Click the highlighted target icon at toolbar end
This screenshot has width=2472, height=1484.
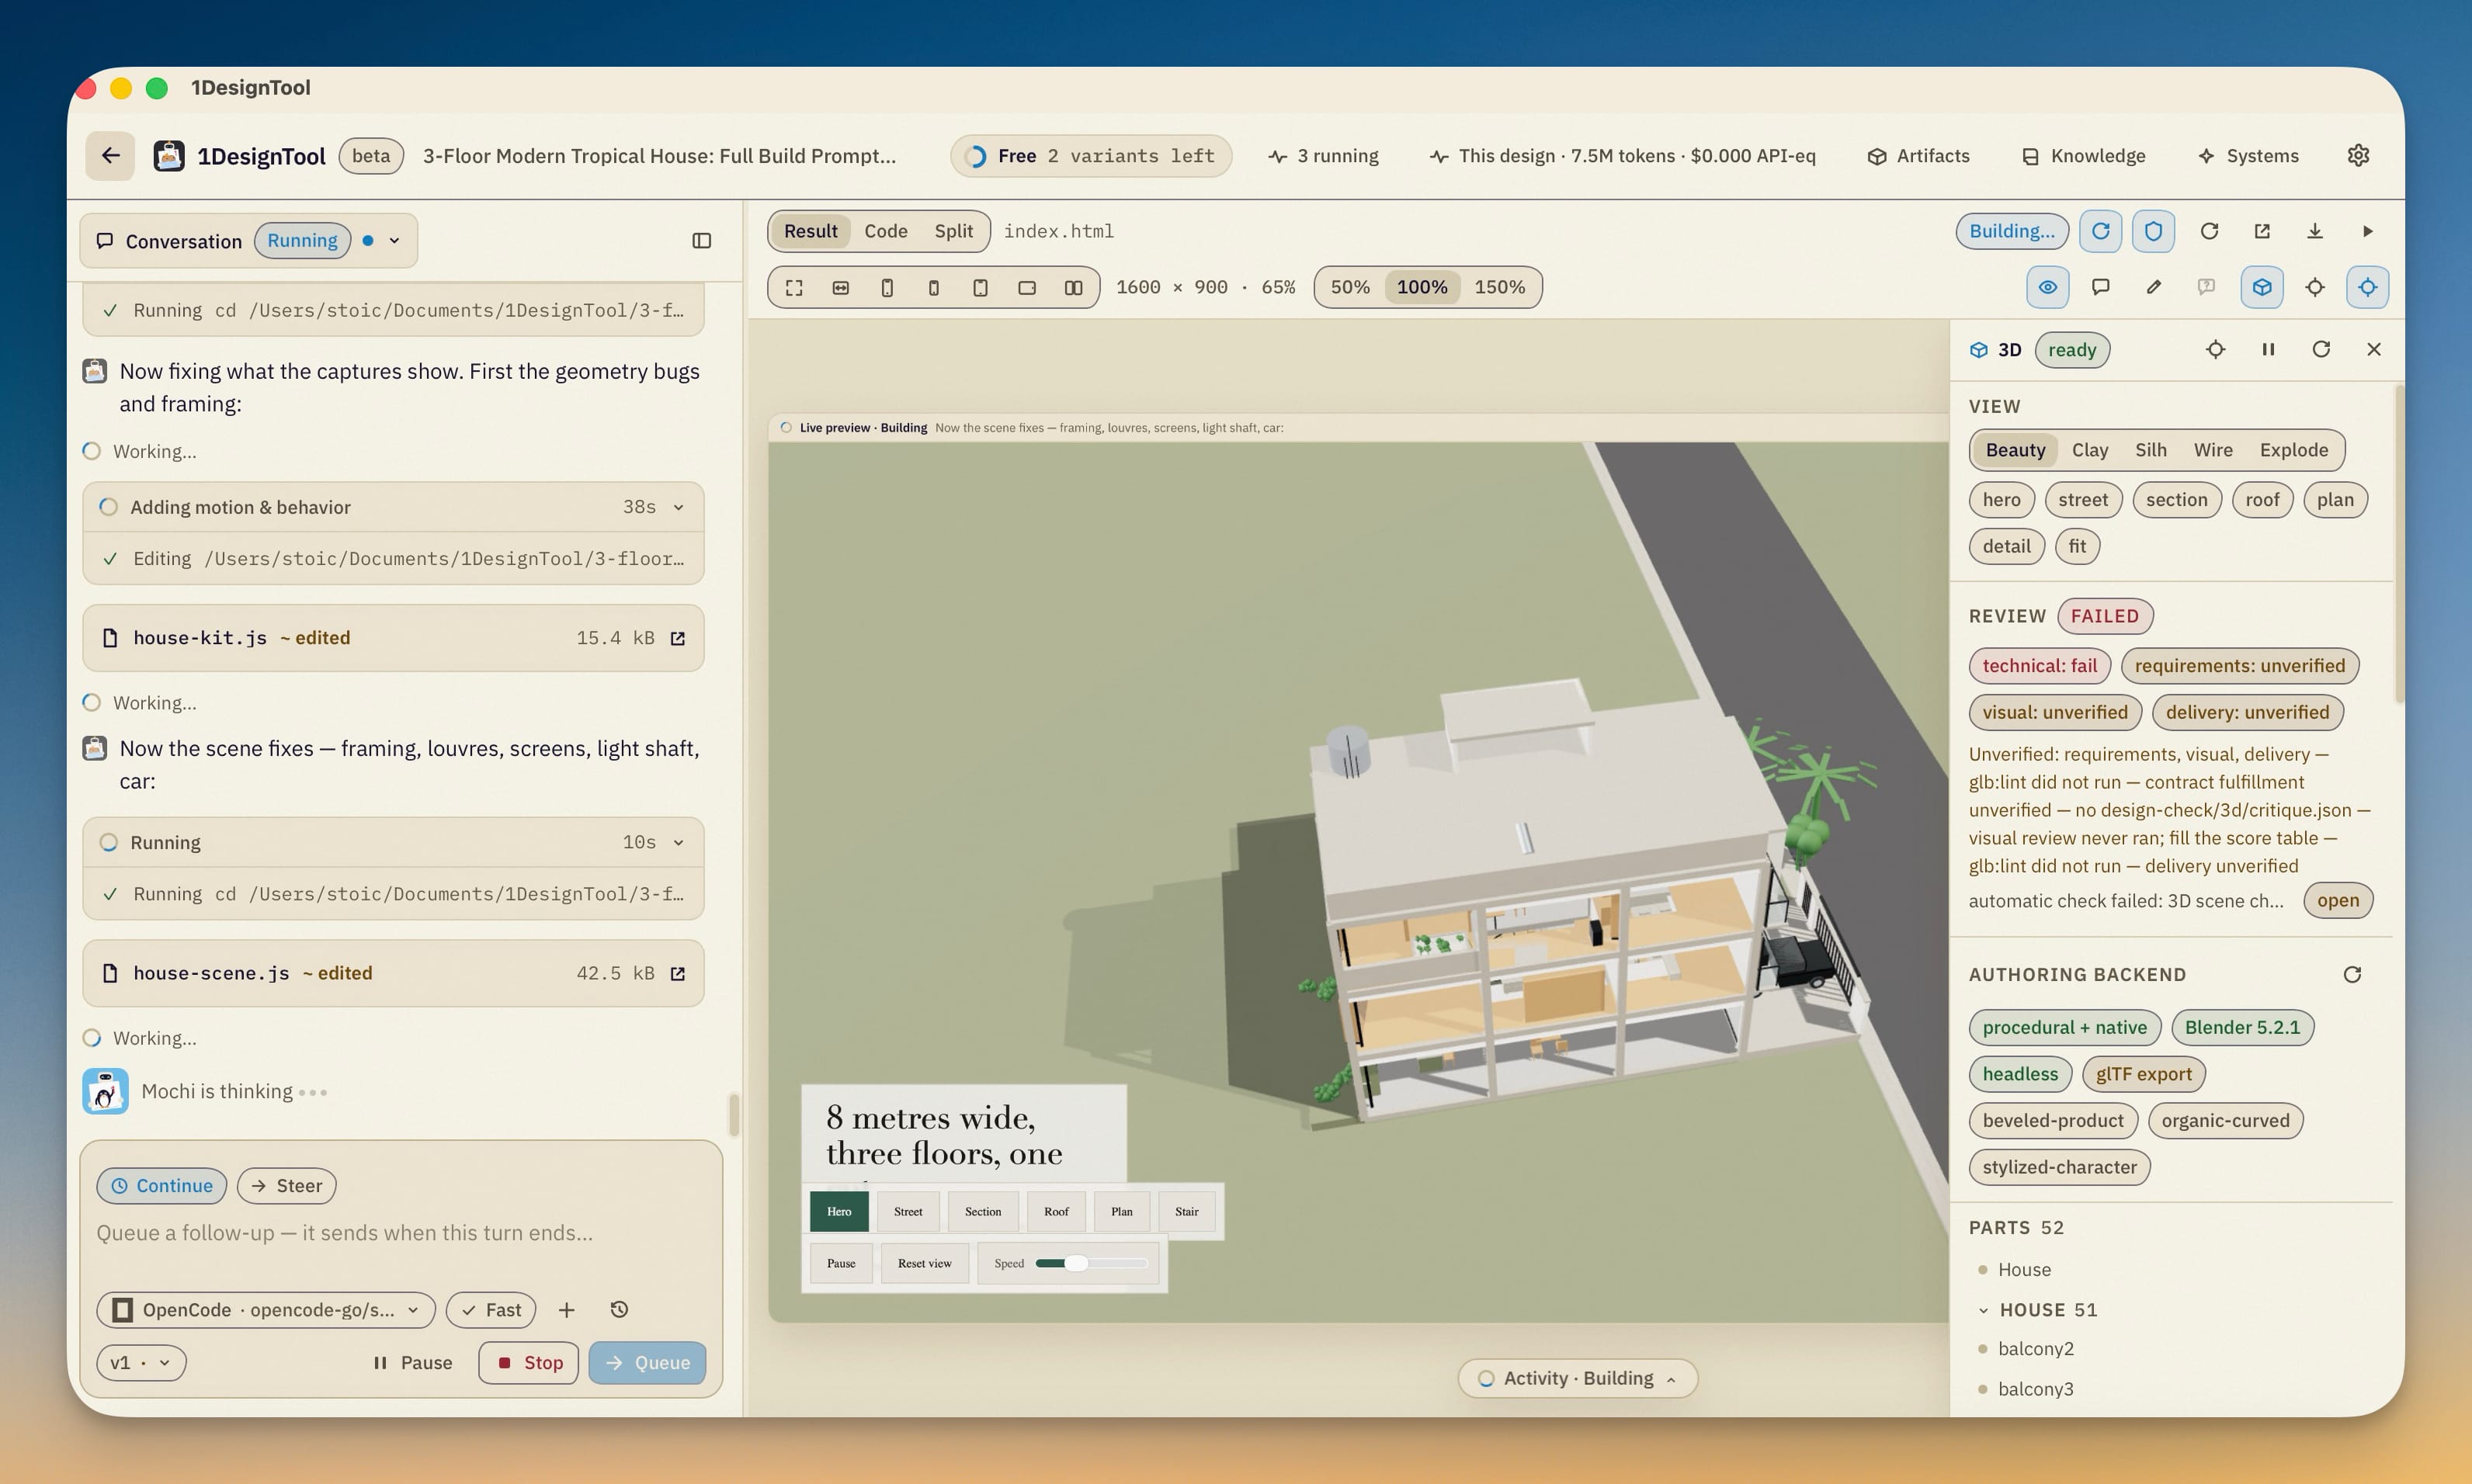(x=2368, y=287)
